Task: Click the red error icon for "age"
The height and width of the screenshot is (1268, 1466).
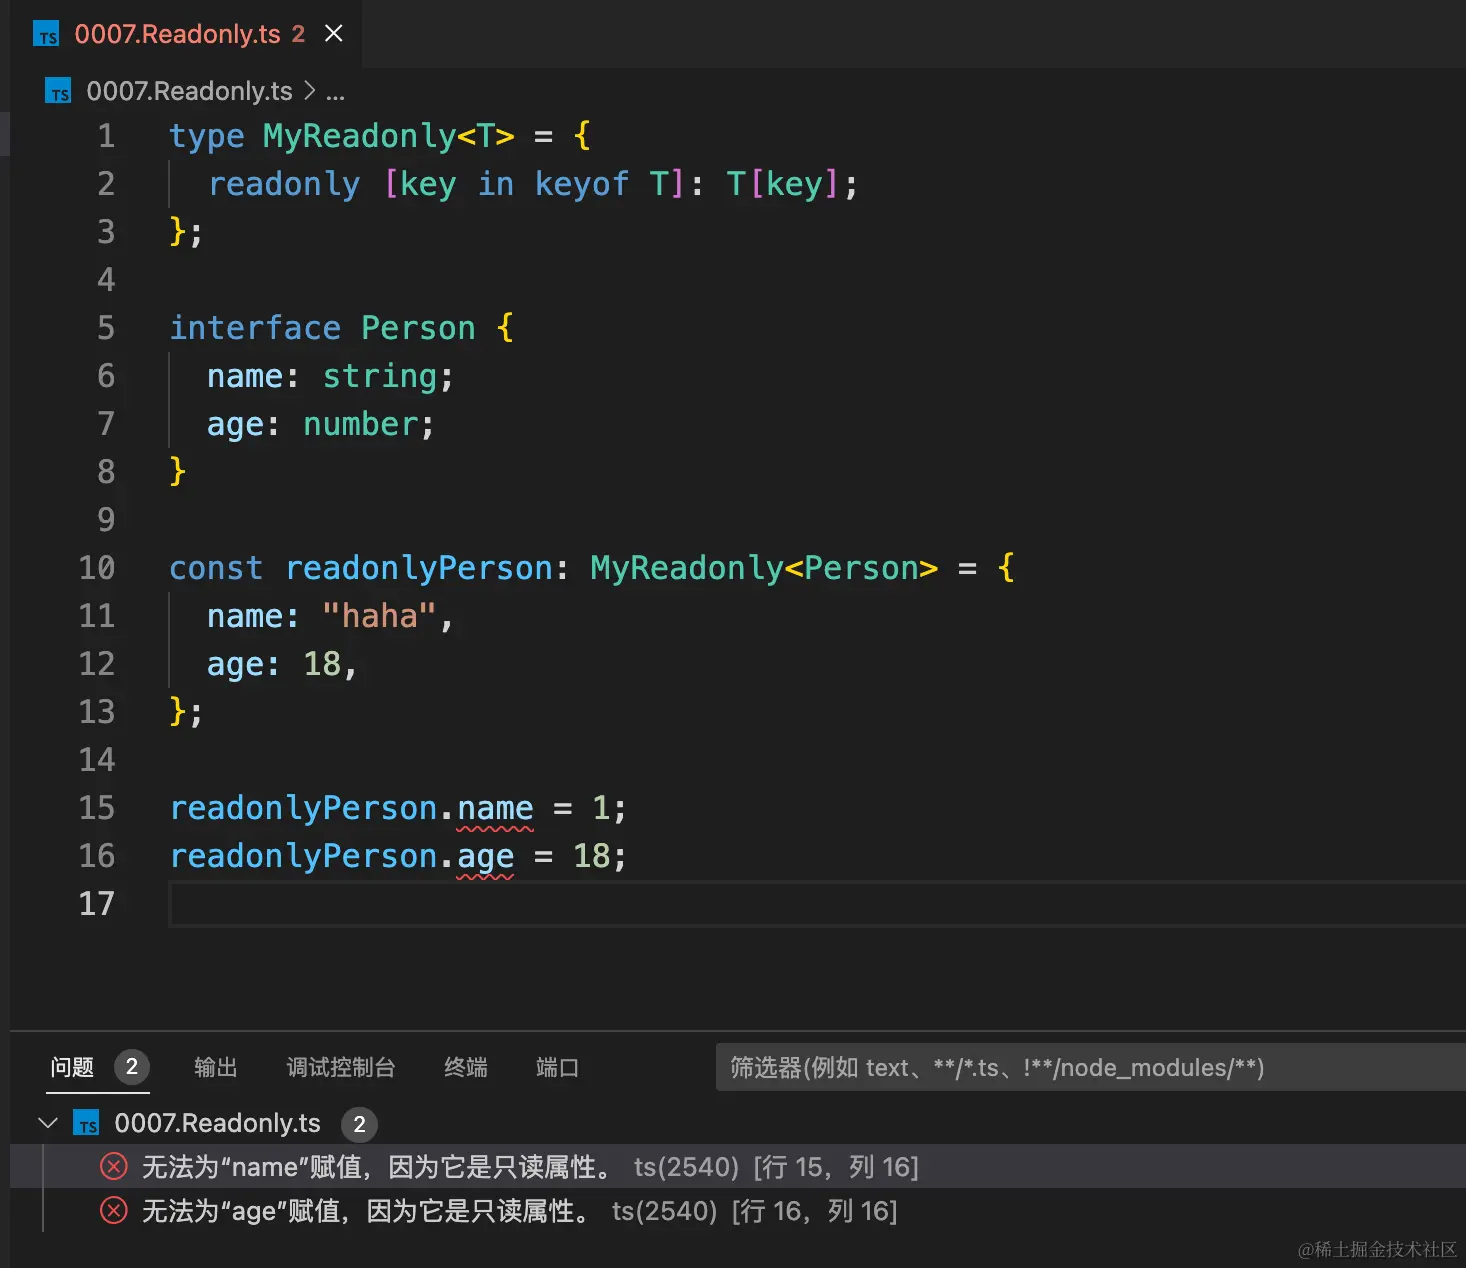Action: point(114,1210)
